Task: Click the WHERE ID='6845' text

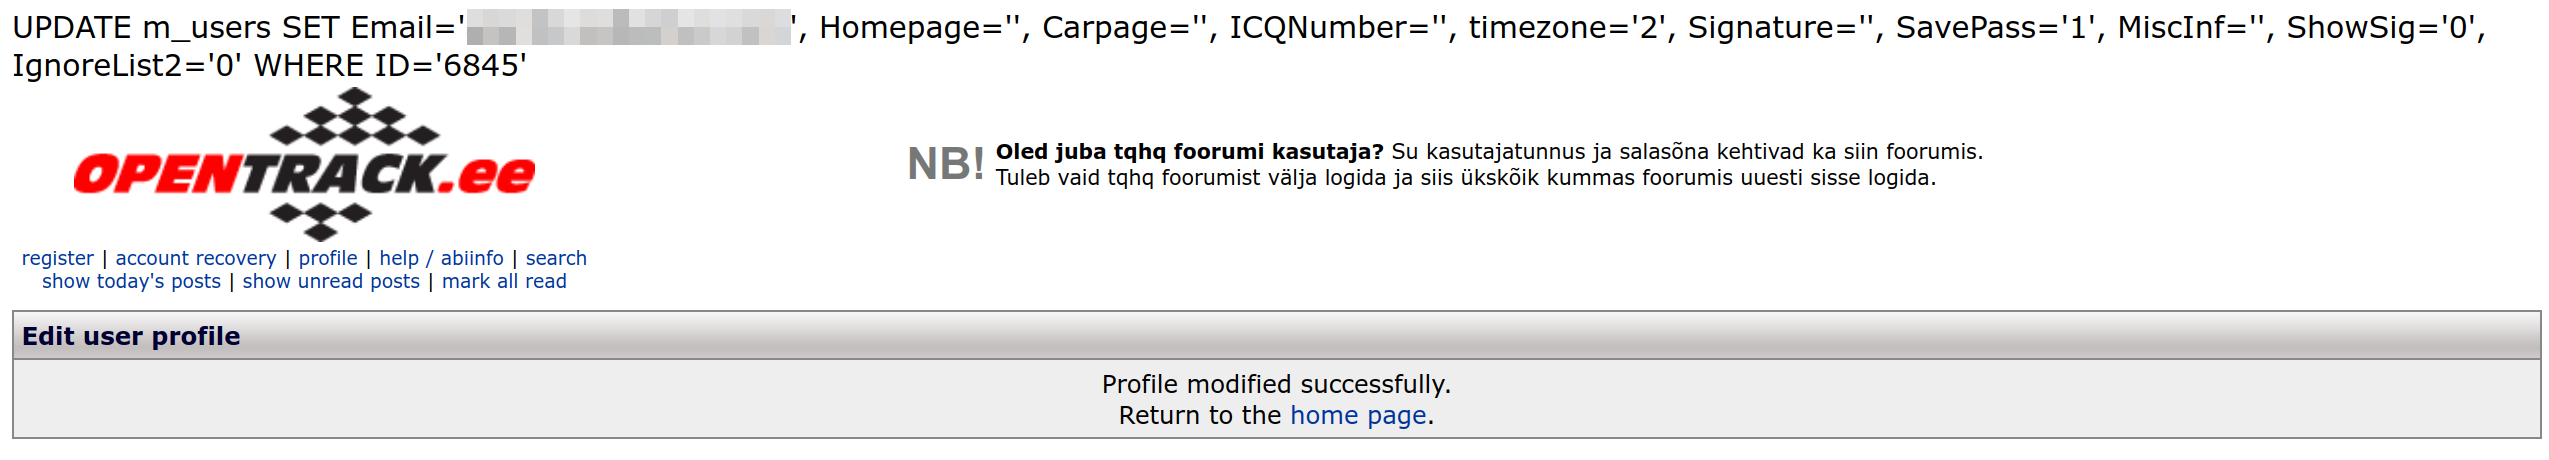Action: click(x=390, y=66)
